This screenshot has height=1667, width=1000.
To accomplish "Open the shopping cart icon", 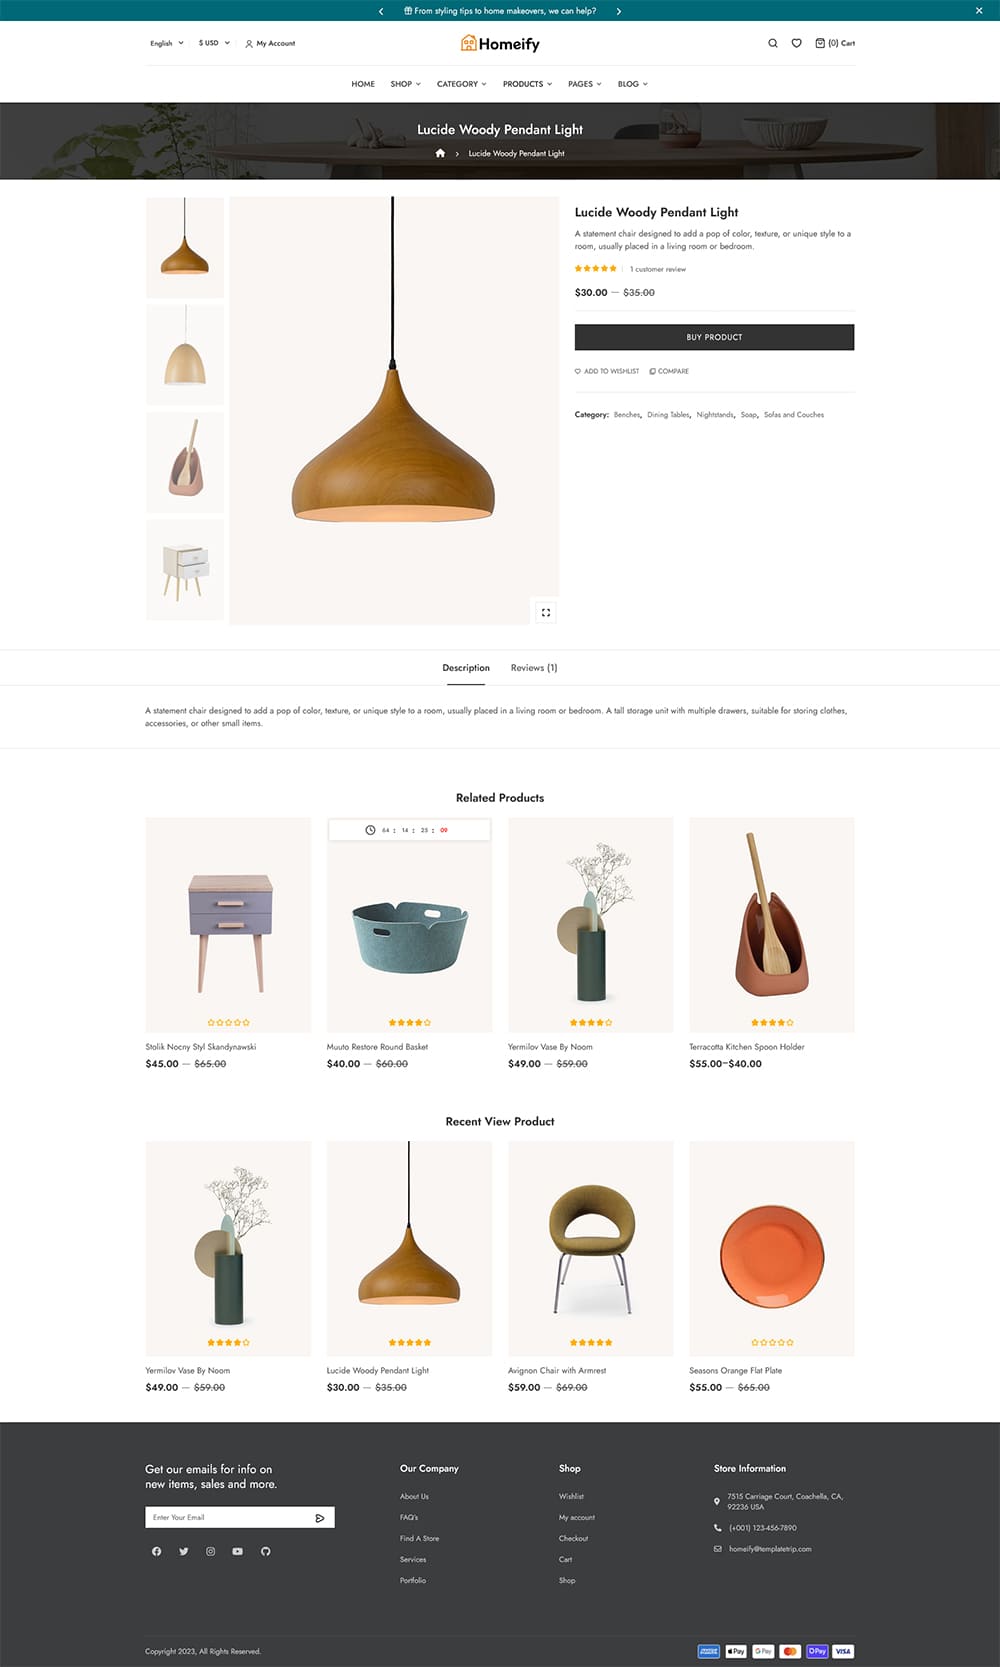I will click(x=820, y=43).
